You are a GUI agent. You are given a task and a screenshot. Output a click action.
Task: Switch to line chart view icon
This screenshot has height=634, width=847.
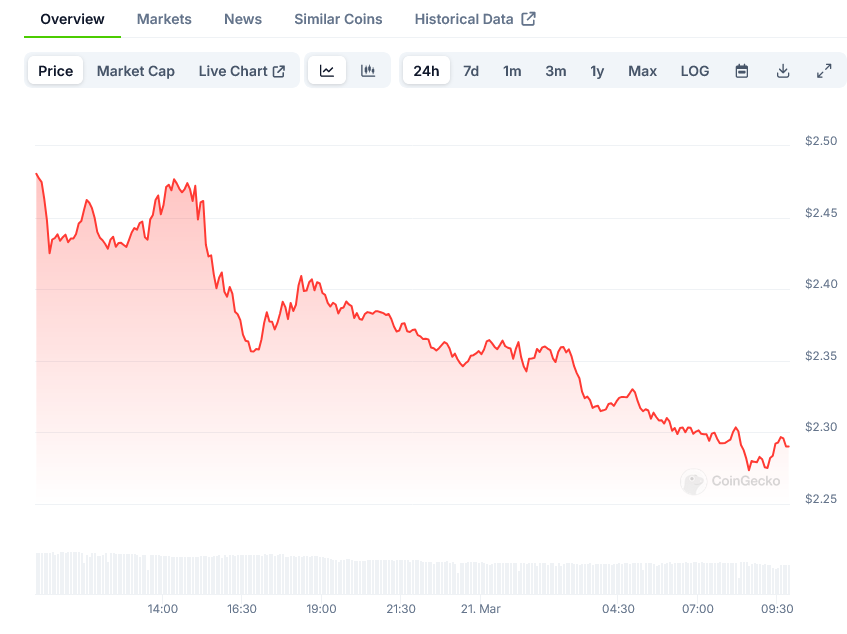327,71
